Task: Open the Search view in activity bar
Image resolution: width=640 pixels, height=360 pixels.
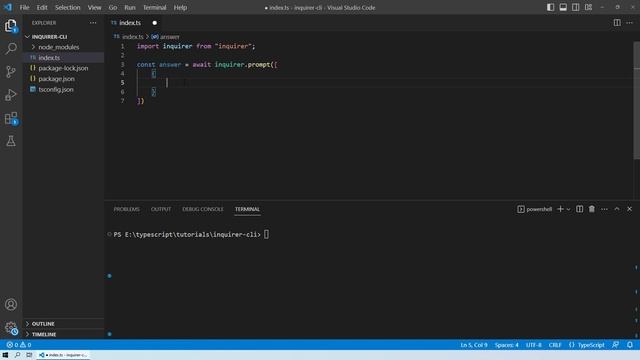Action: point(11,49)
